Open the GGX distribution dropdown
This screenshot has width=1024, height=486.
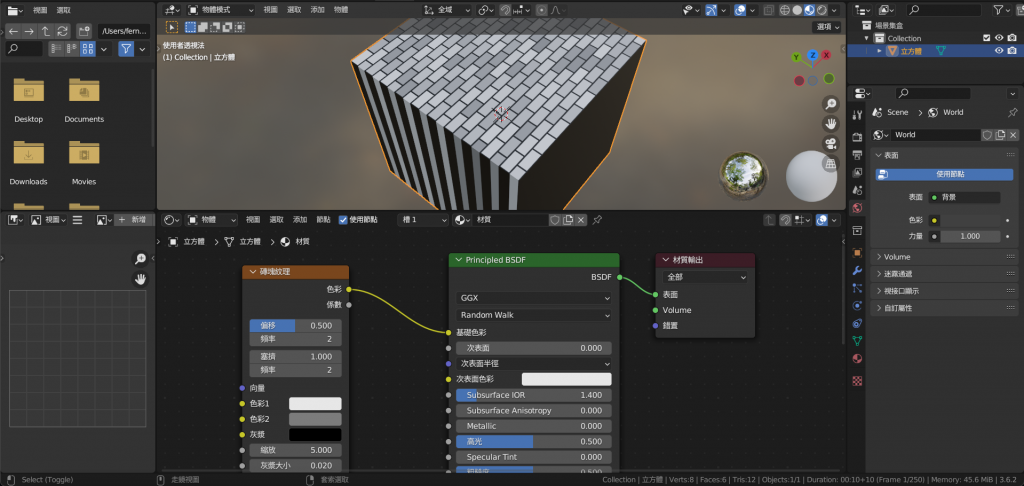[534, 298]
